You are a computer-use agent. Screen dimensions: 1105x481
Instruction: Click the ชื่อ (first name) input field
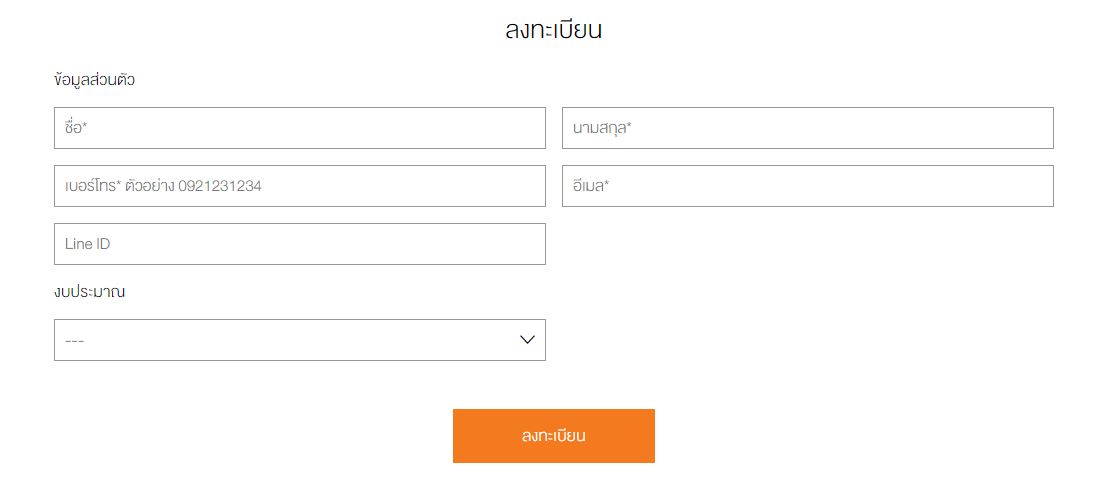click(300, 128)
